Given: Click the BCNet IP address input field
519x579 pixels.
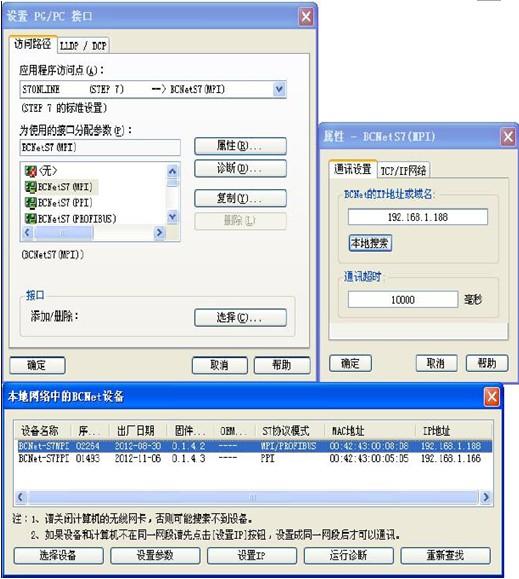Looking at the screenshot, I should pyautogui.click(x=417, y=217).
